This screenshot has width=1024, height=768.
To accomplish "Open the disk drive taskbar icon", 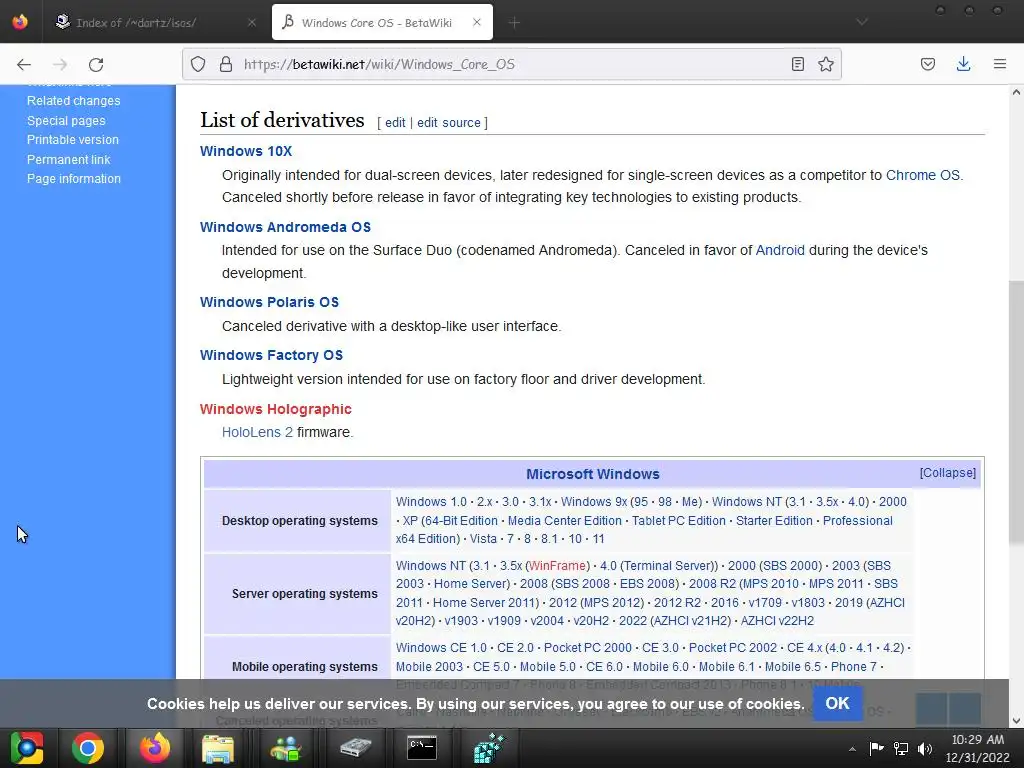I will [355, 748].
